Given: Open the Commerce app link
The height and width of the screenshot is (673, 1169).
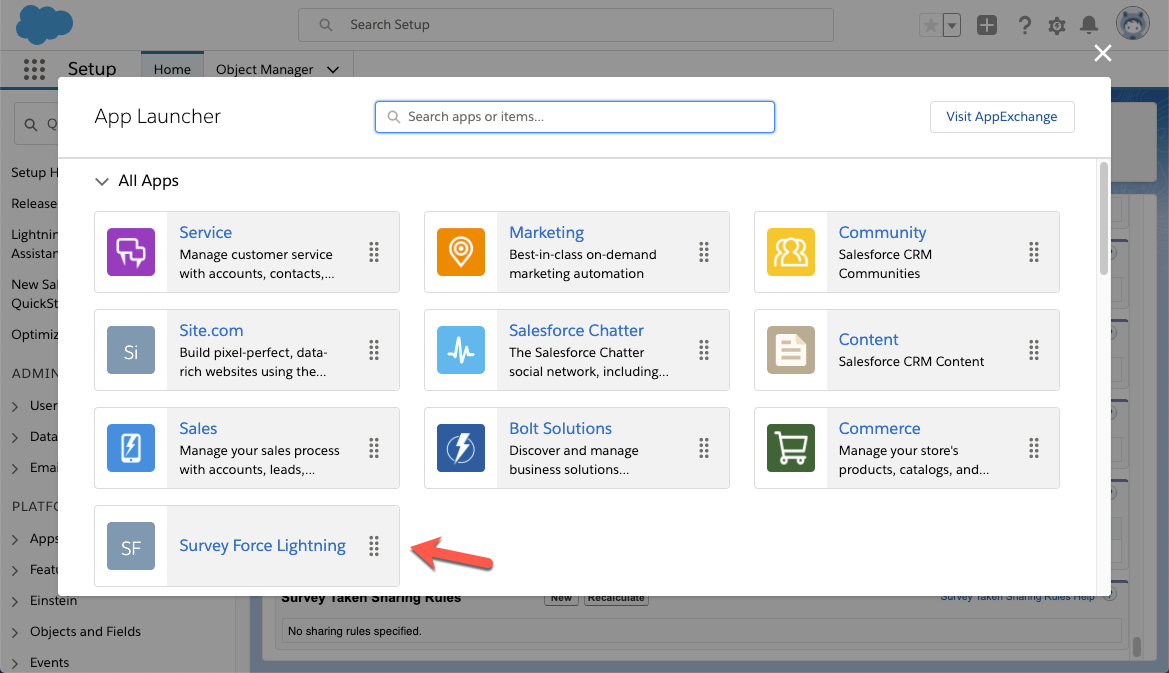Looking at the screenshot, I should [880, 429].
